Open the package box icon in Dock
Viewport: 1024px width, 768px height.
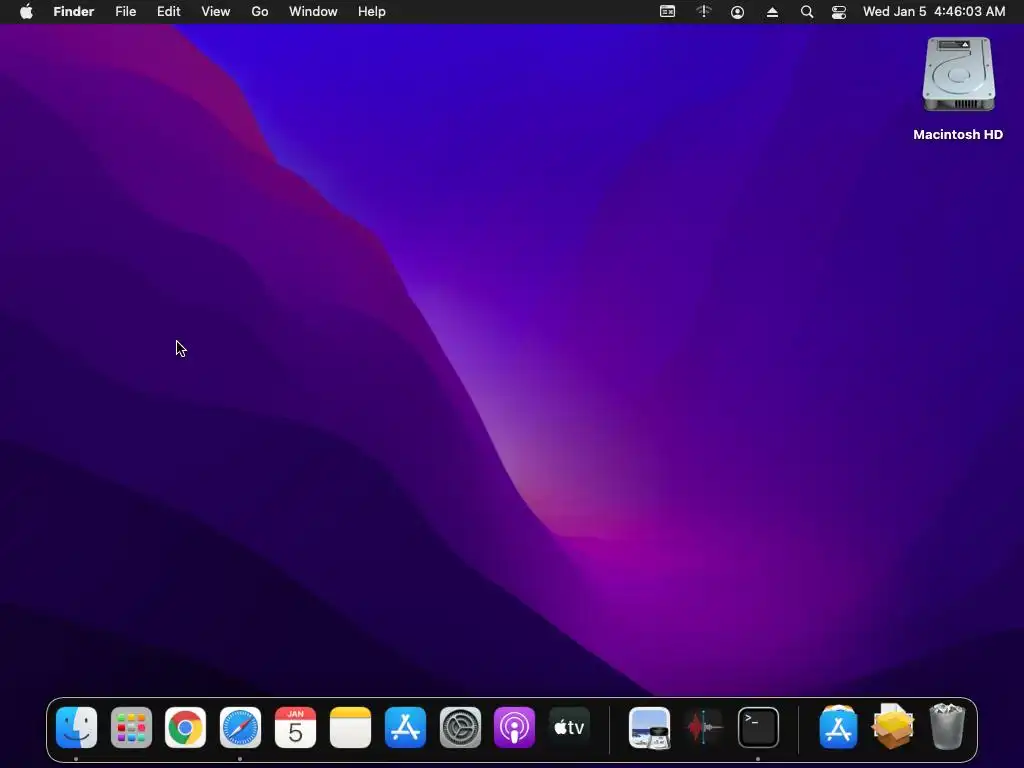893,728
